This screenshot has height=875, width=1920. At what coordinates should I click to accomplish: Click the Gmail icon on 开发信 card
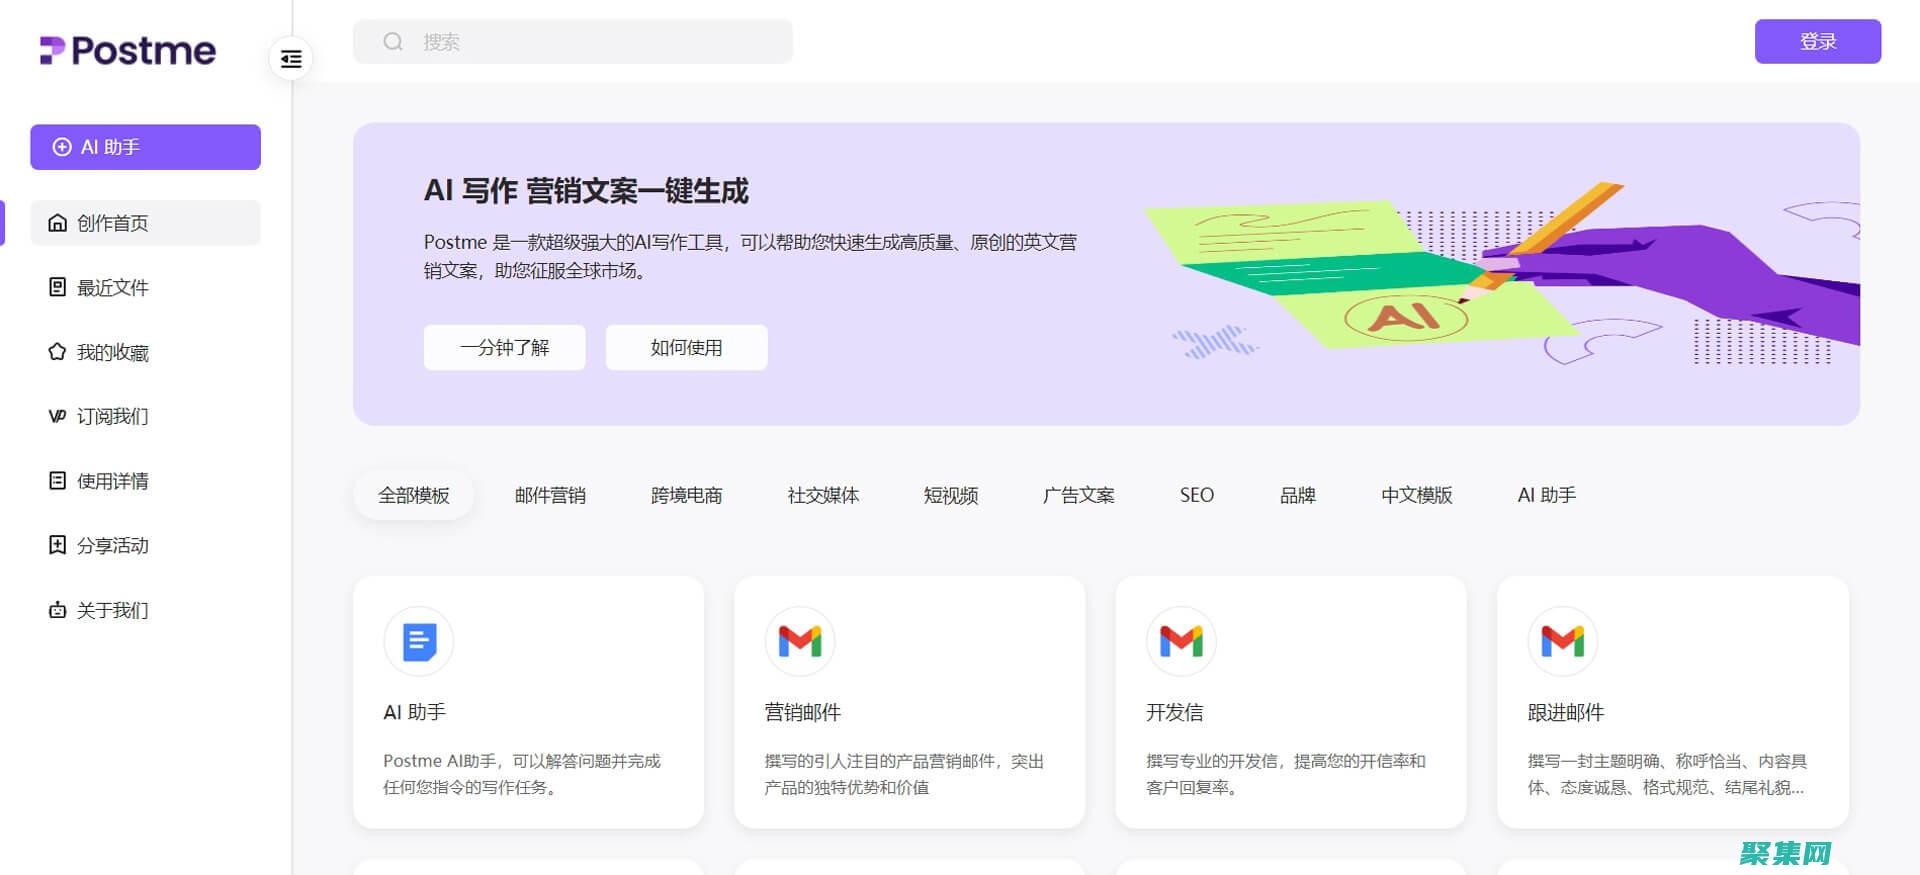[x=1181, y=641]
